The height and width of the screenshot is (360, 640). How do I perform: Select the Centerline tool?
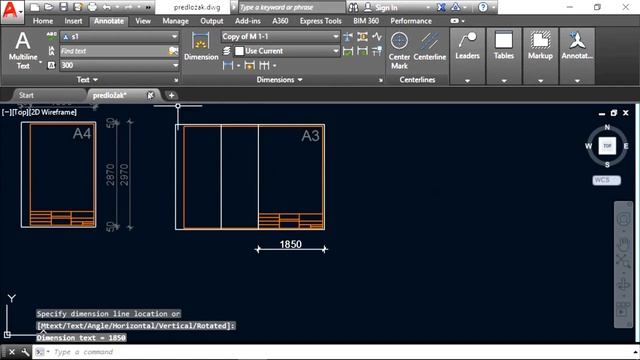click(429, 47)
